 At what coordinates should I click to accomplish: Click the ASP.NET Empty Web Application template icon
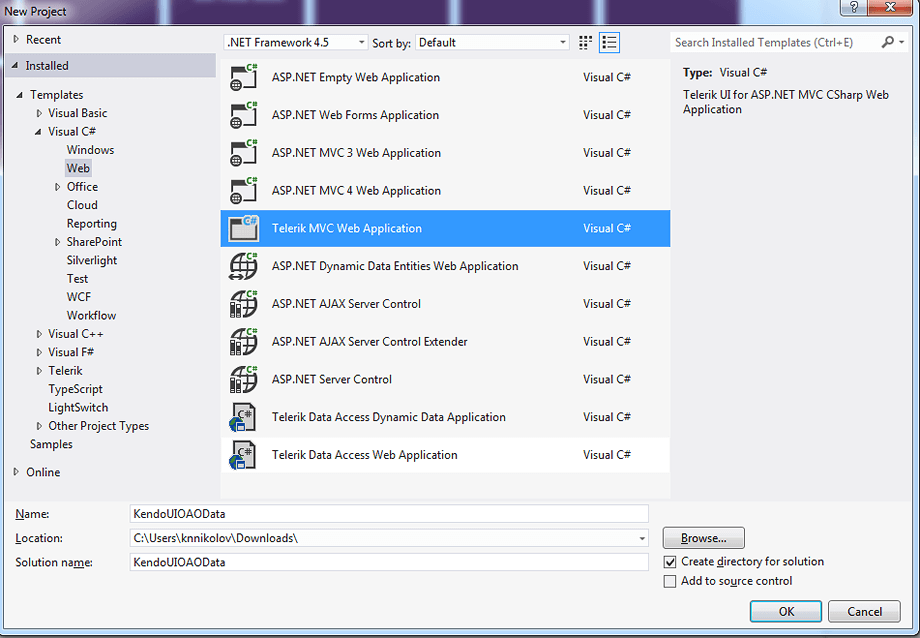243,77
